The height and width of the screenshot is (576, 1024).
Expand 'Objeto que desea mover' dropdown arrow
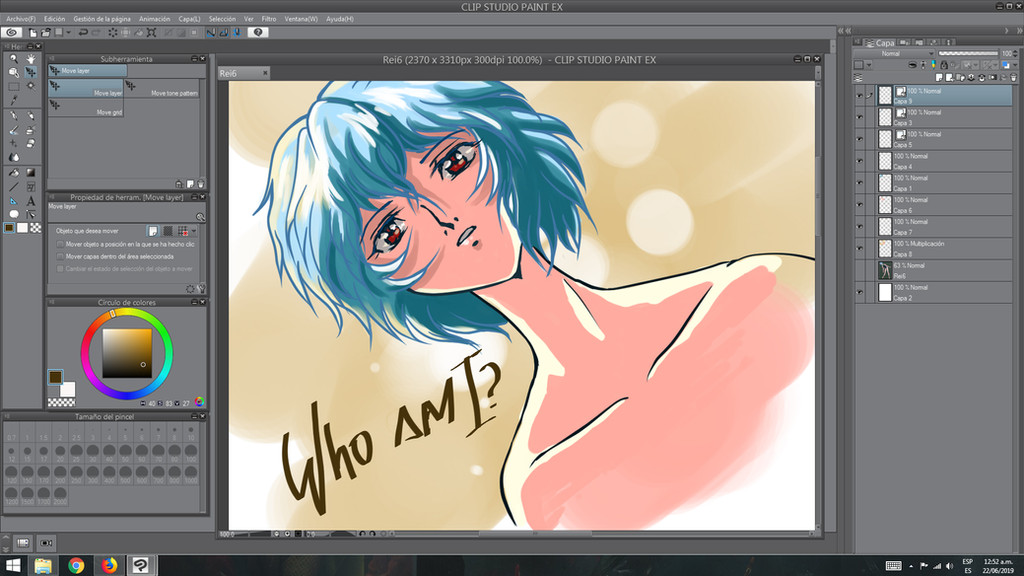(194, 231)
